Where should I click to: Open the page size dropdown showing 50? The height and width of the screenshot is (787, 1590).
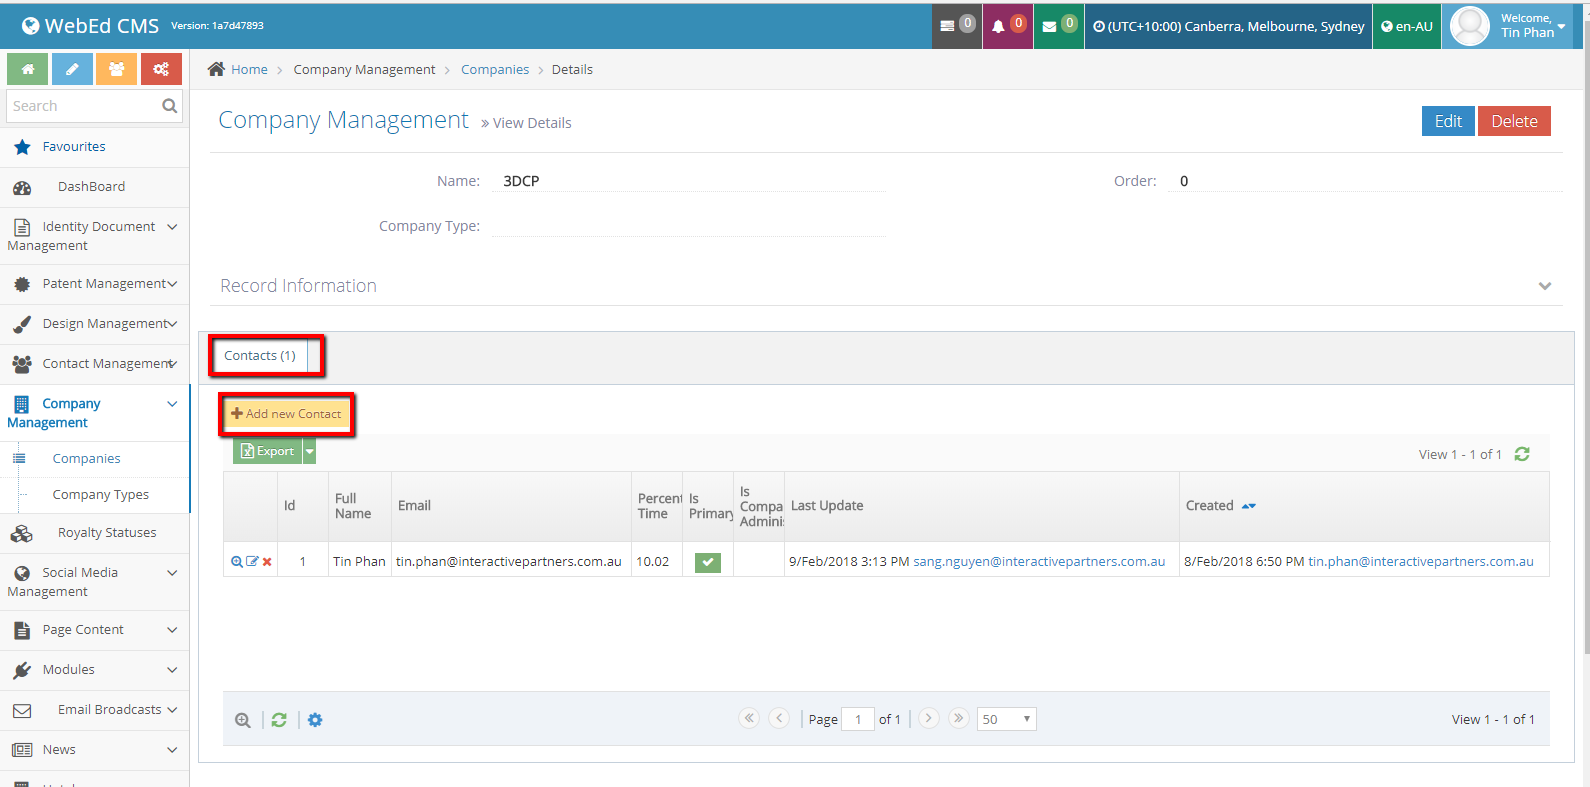click(1006, 719)
